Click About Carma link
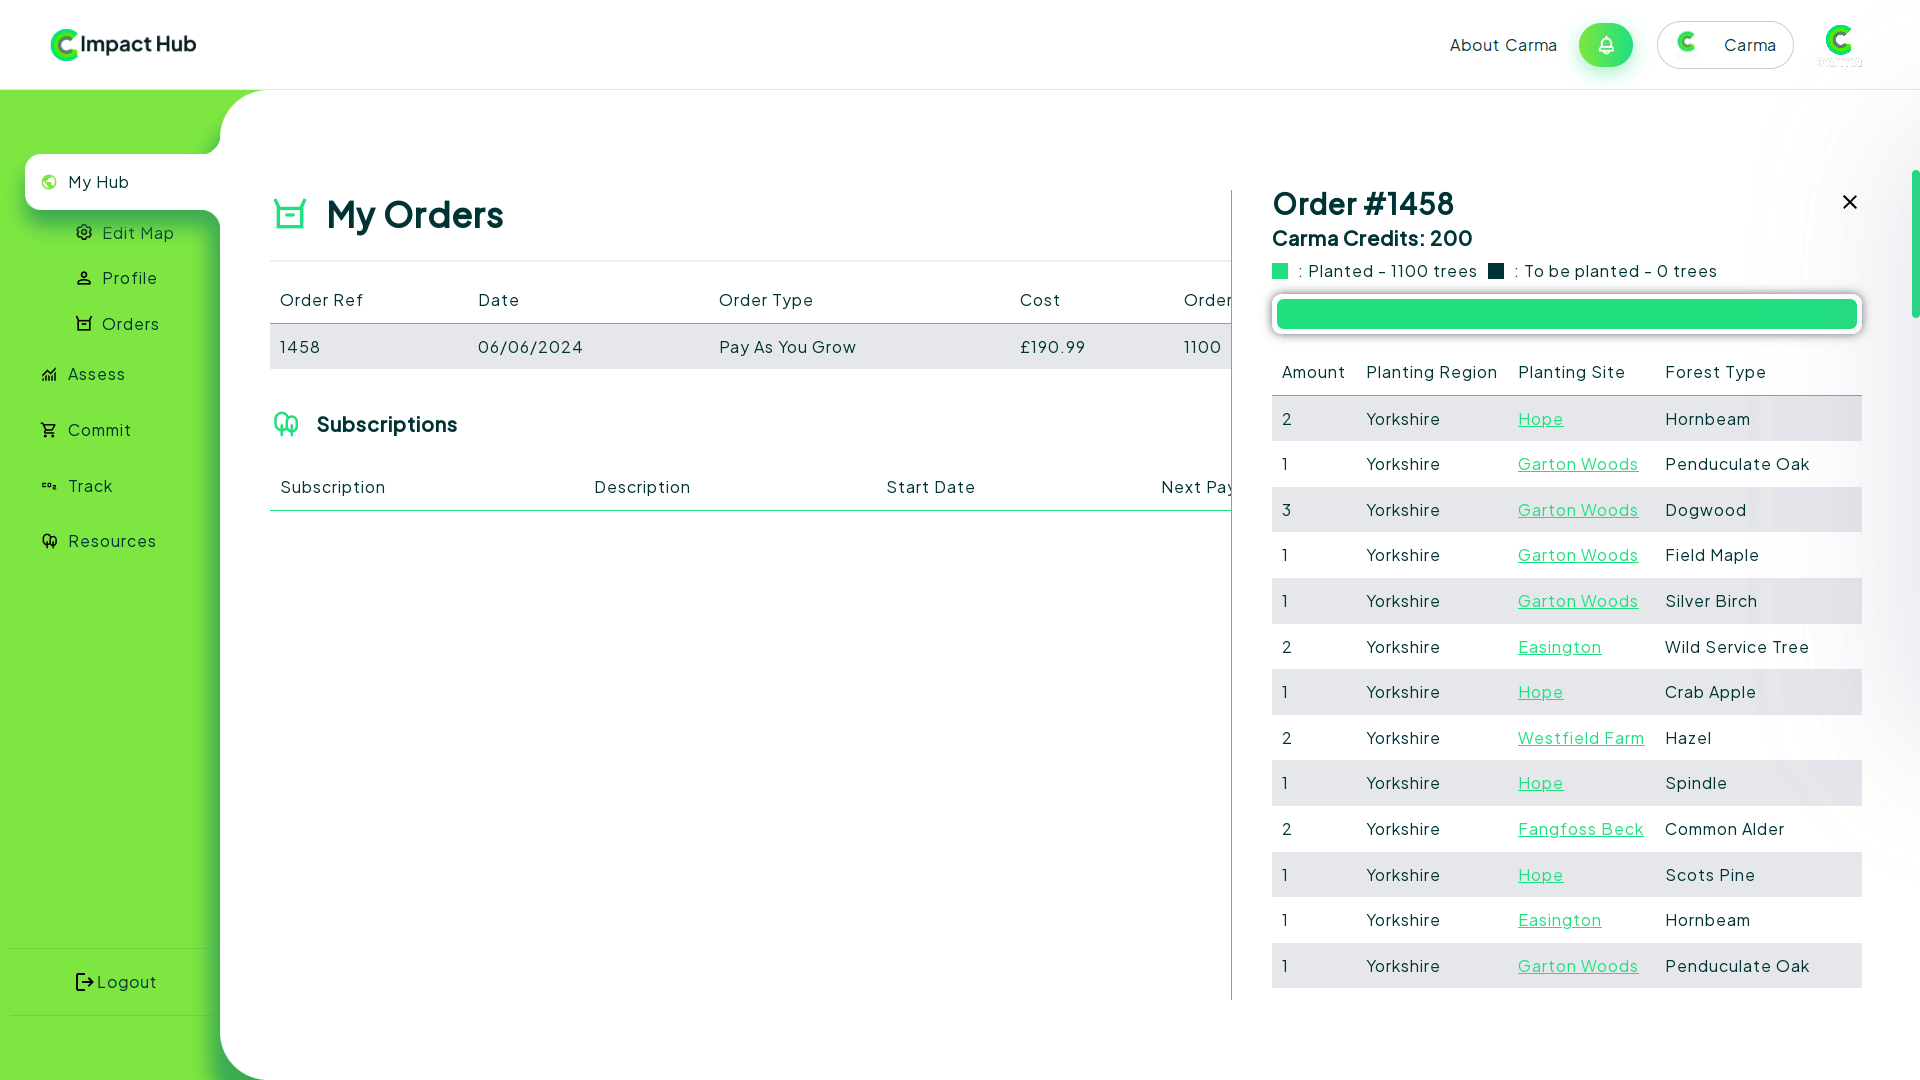The width and height of the screenshot is (1920, 1080). [1502, 45]
